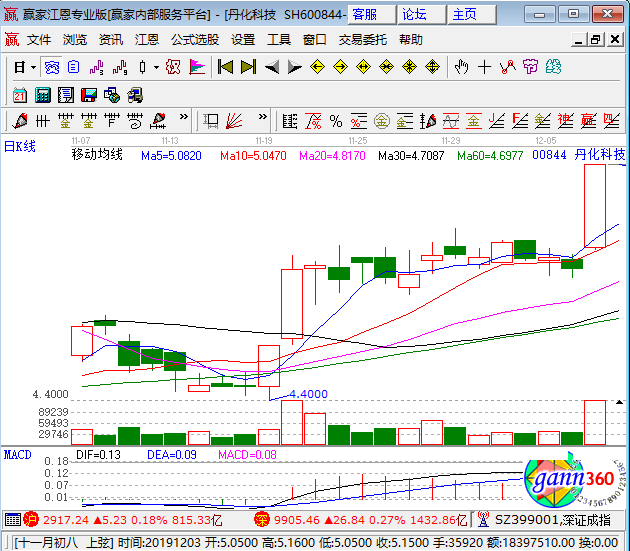Click the pink flag chart icon
Viewport: 630px width, 551px height.
pos(197,67)
